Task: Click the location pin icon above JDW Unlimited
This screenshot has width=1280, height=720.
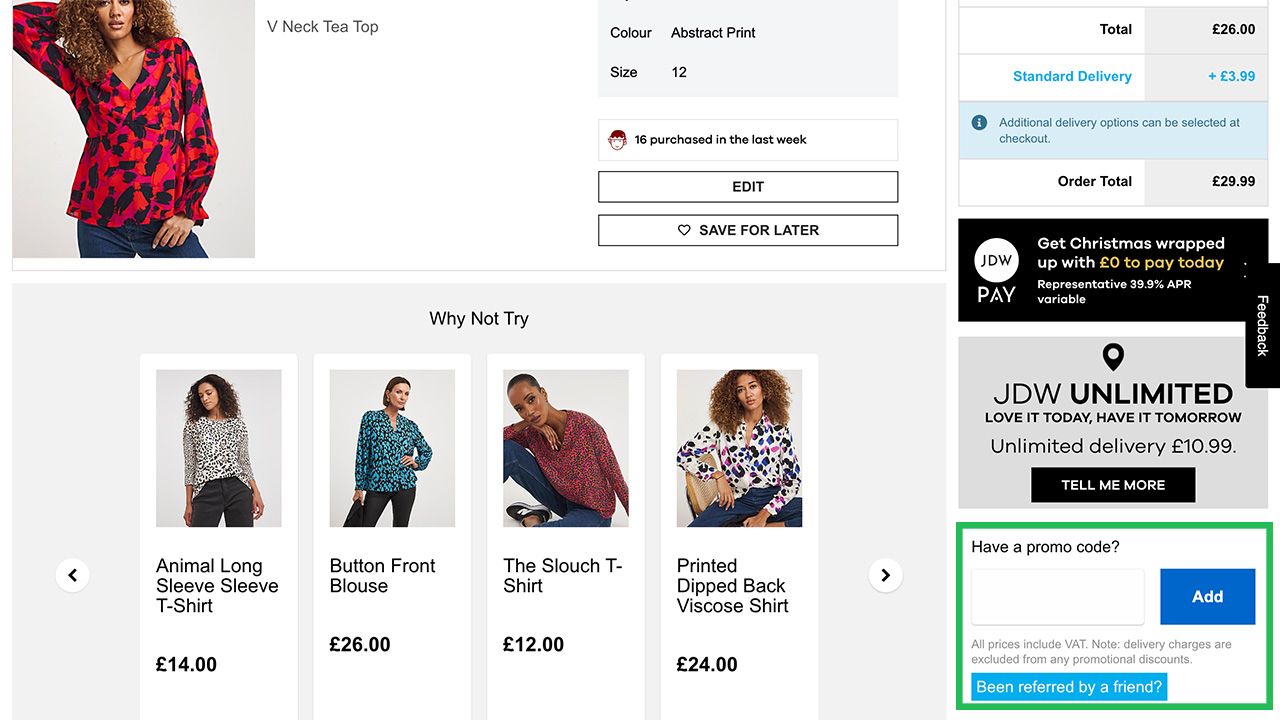Action: pos(1113,356)
